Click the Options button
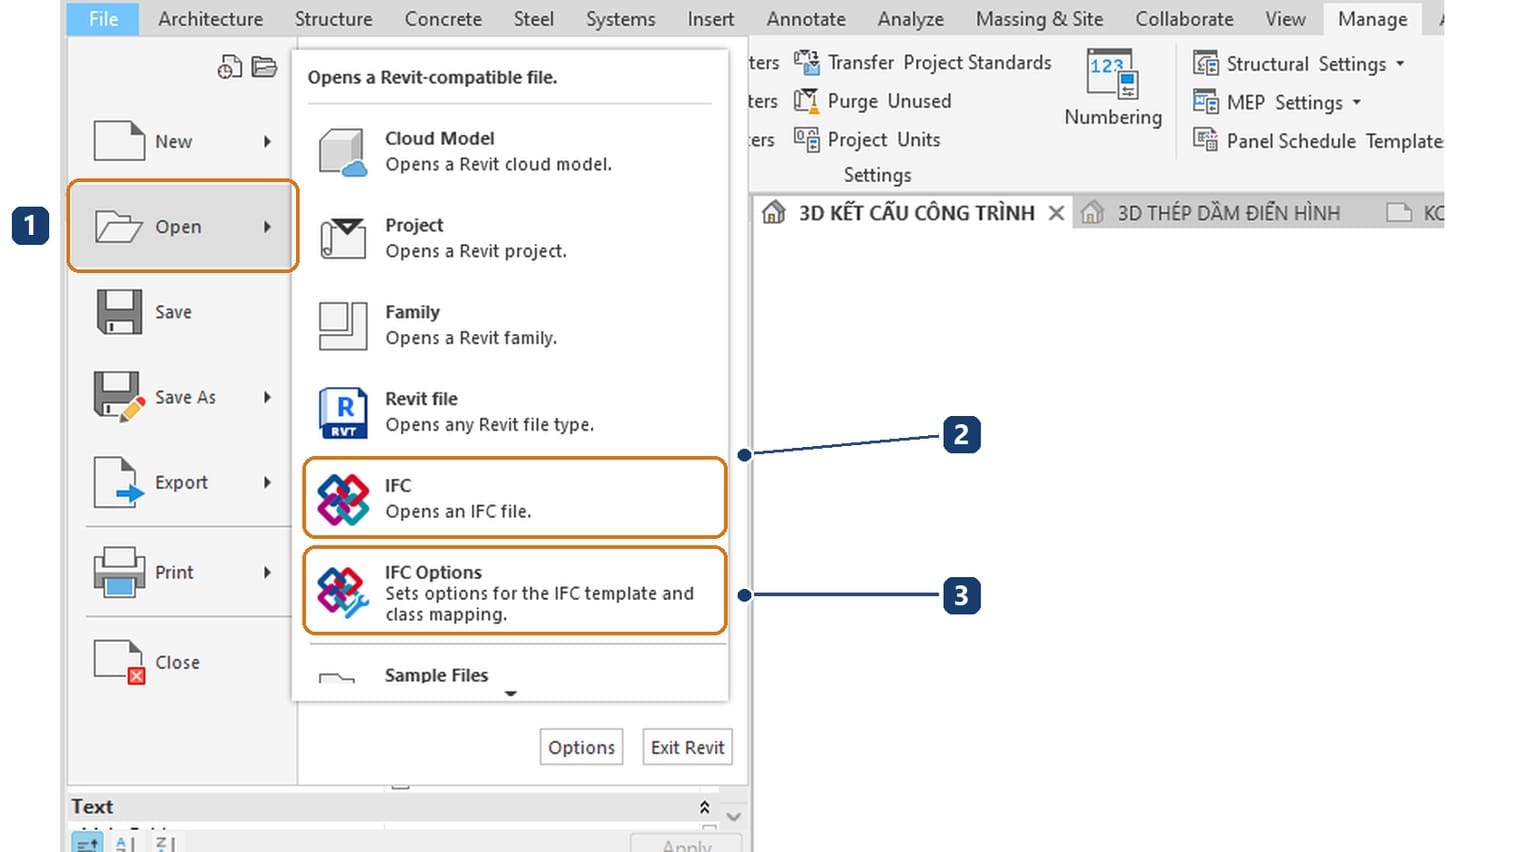 tap(581, 747)
